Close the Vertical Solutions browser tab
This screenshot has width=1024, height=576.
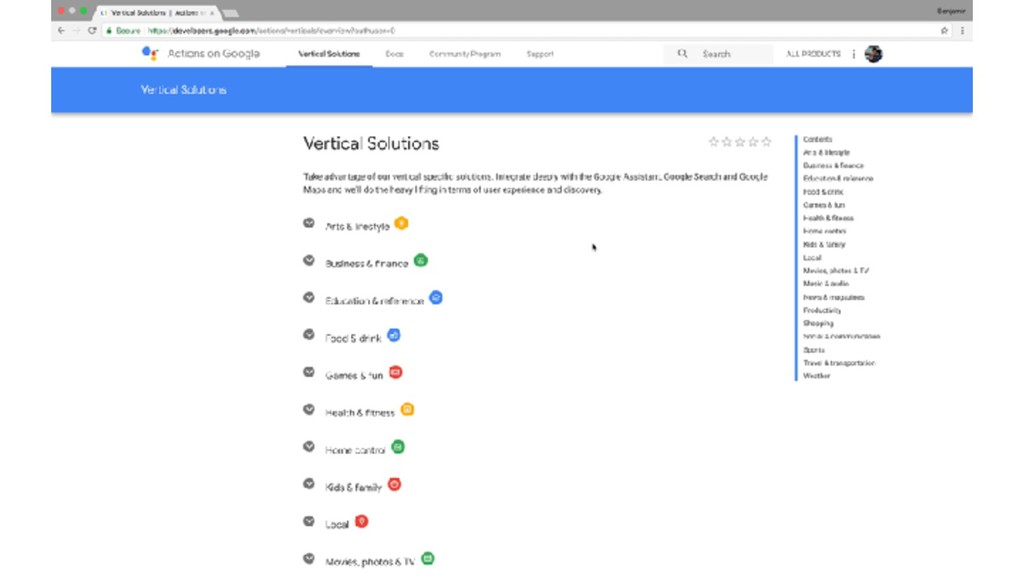(212, 13)
